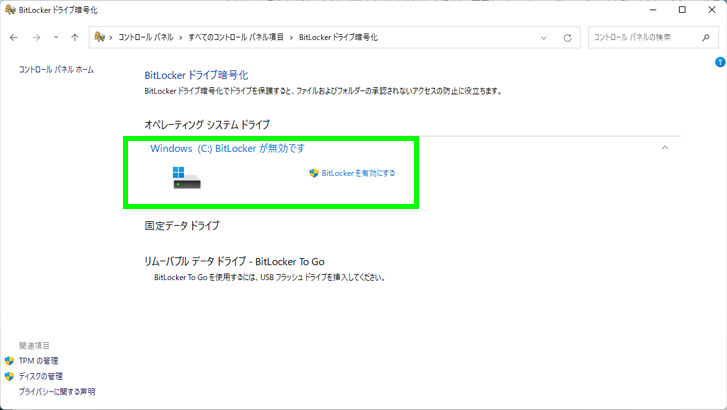Click the title bar BitLocker app icon
Viewport: 727px width, 410px height.
[x=10, y=10]
